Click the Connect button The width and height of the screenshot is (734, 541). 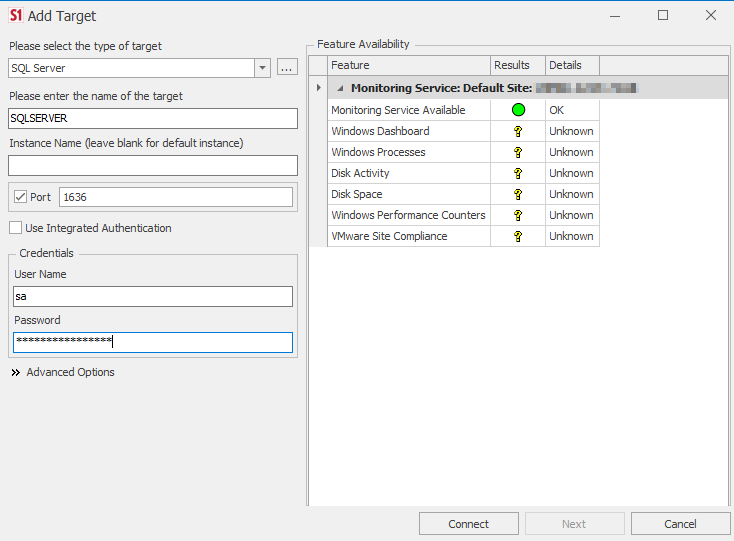pyautogui.click(x=469, y=524)
